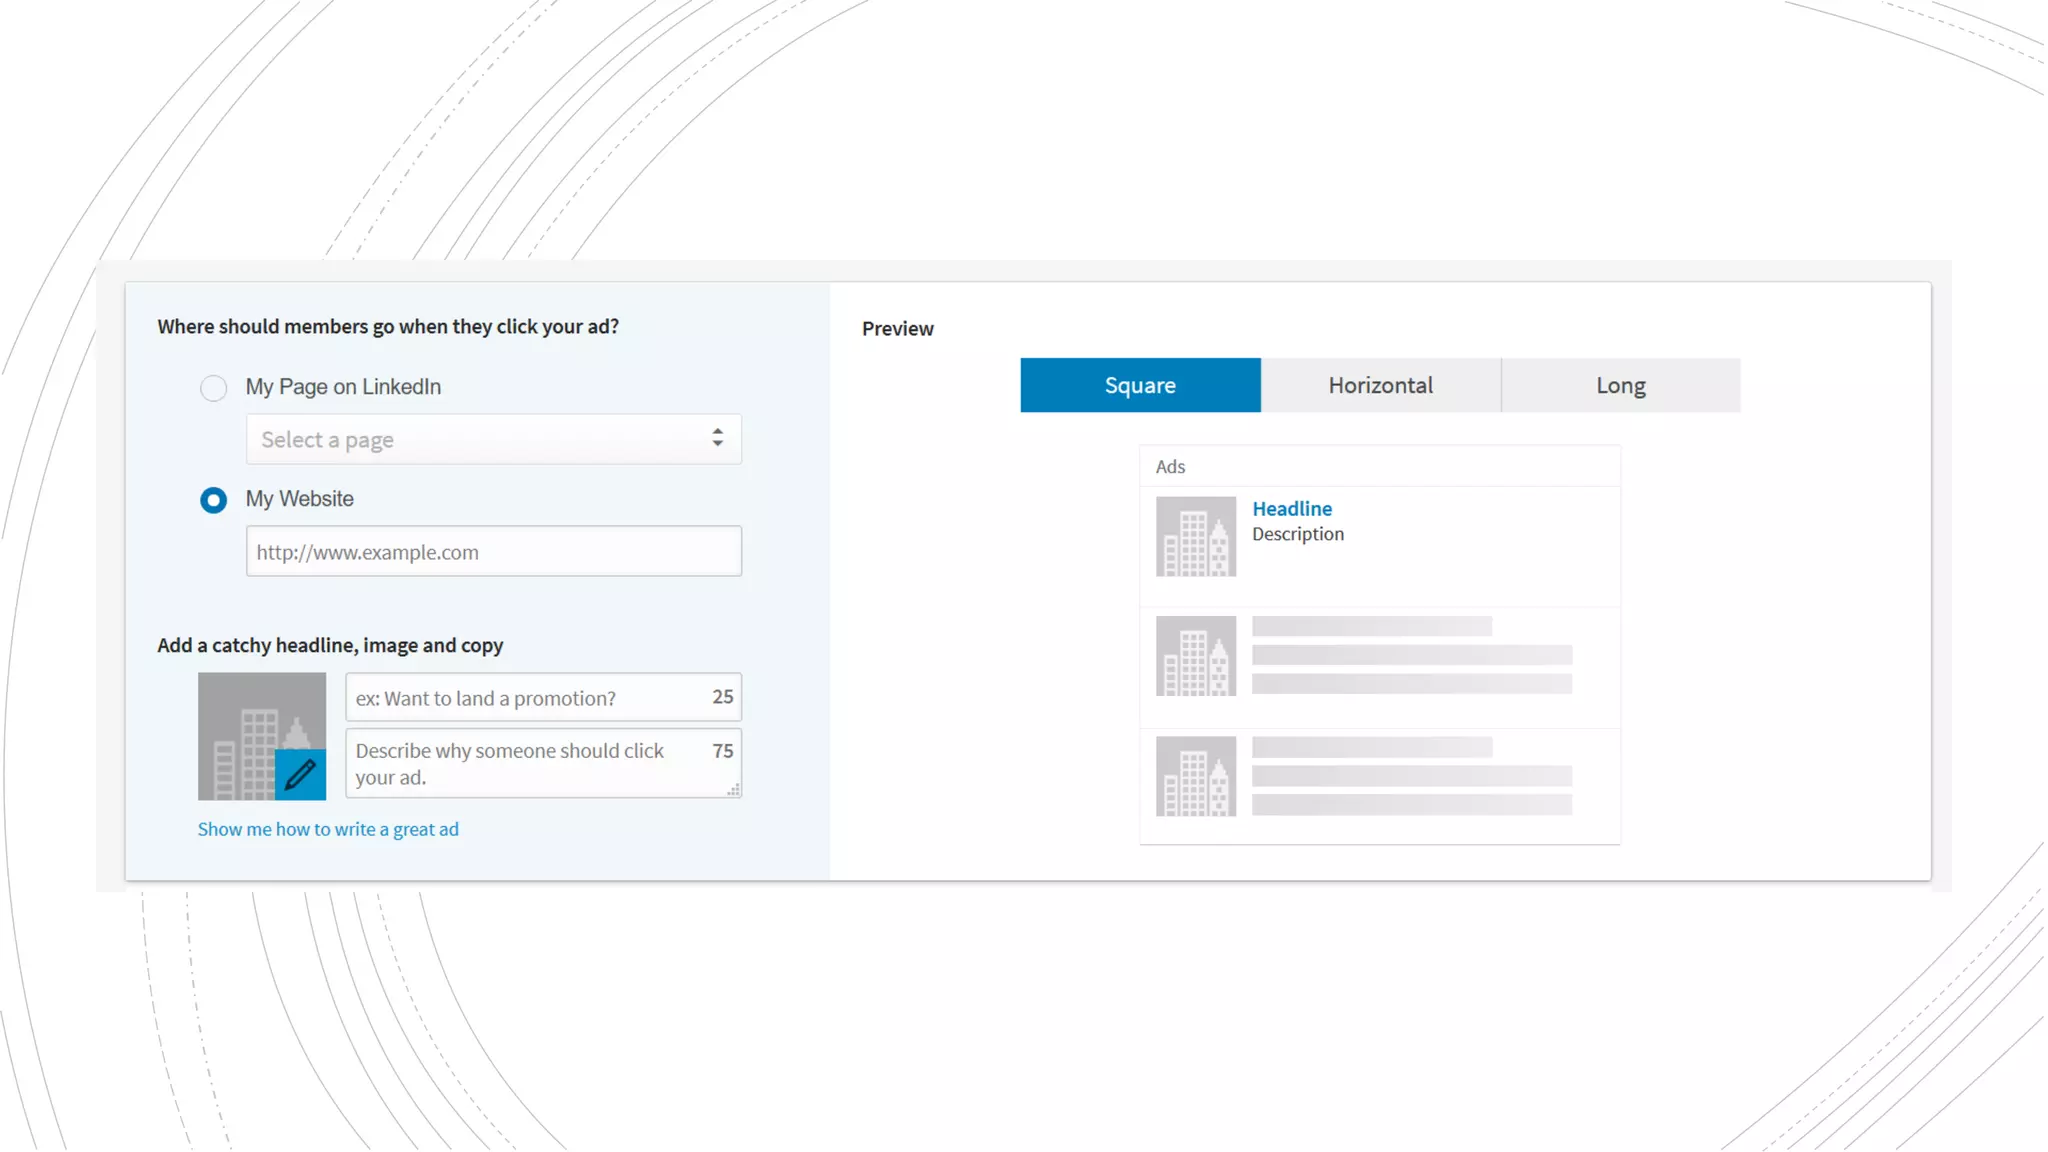Click the Select a page dropdown arrows
The image size is (2048, 1152).
tap(717, 438)
